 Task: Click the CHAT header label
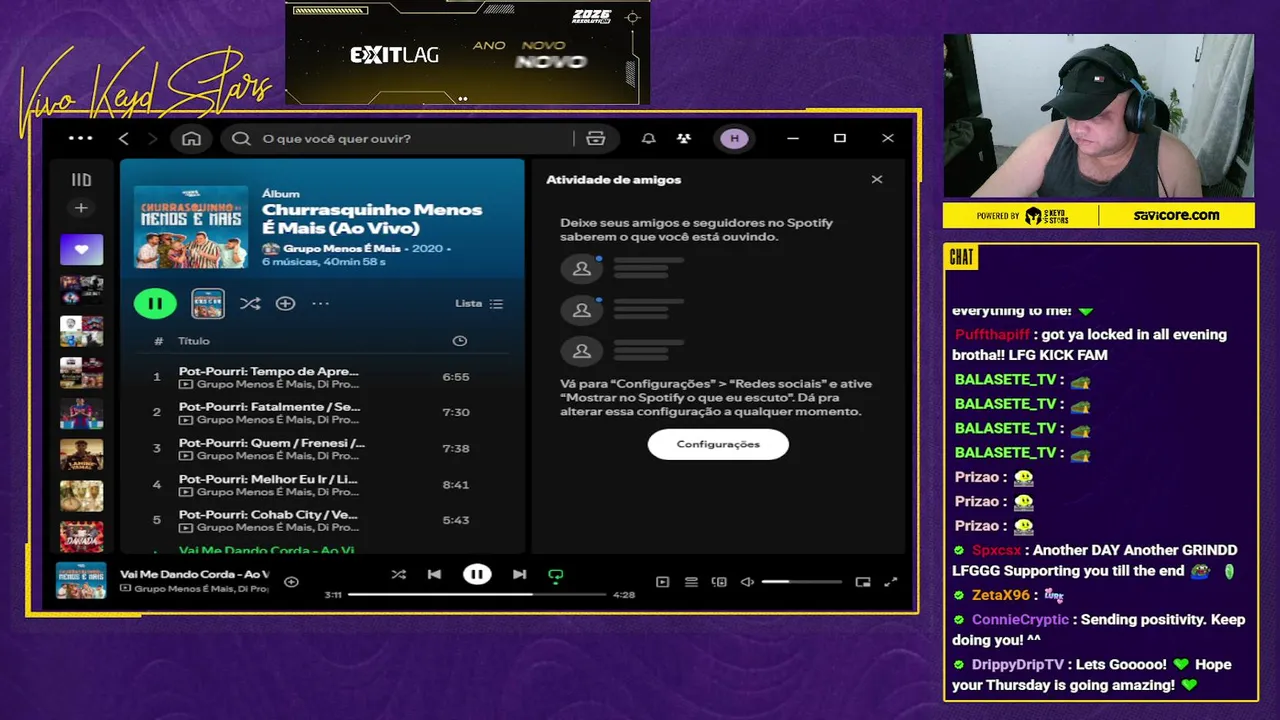tap(961, 257)
